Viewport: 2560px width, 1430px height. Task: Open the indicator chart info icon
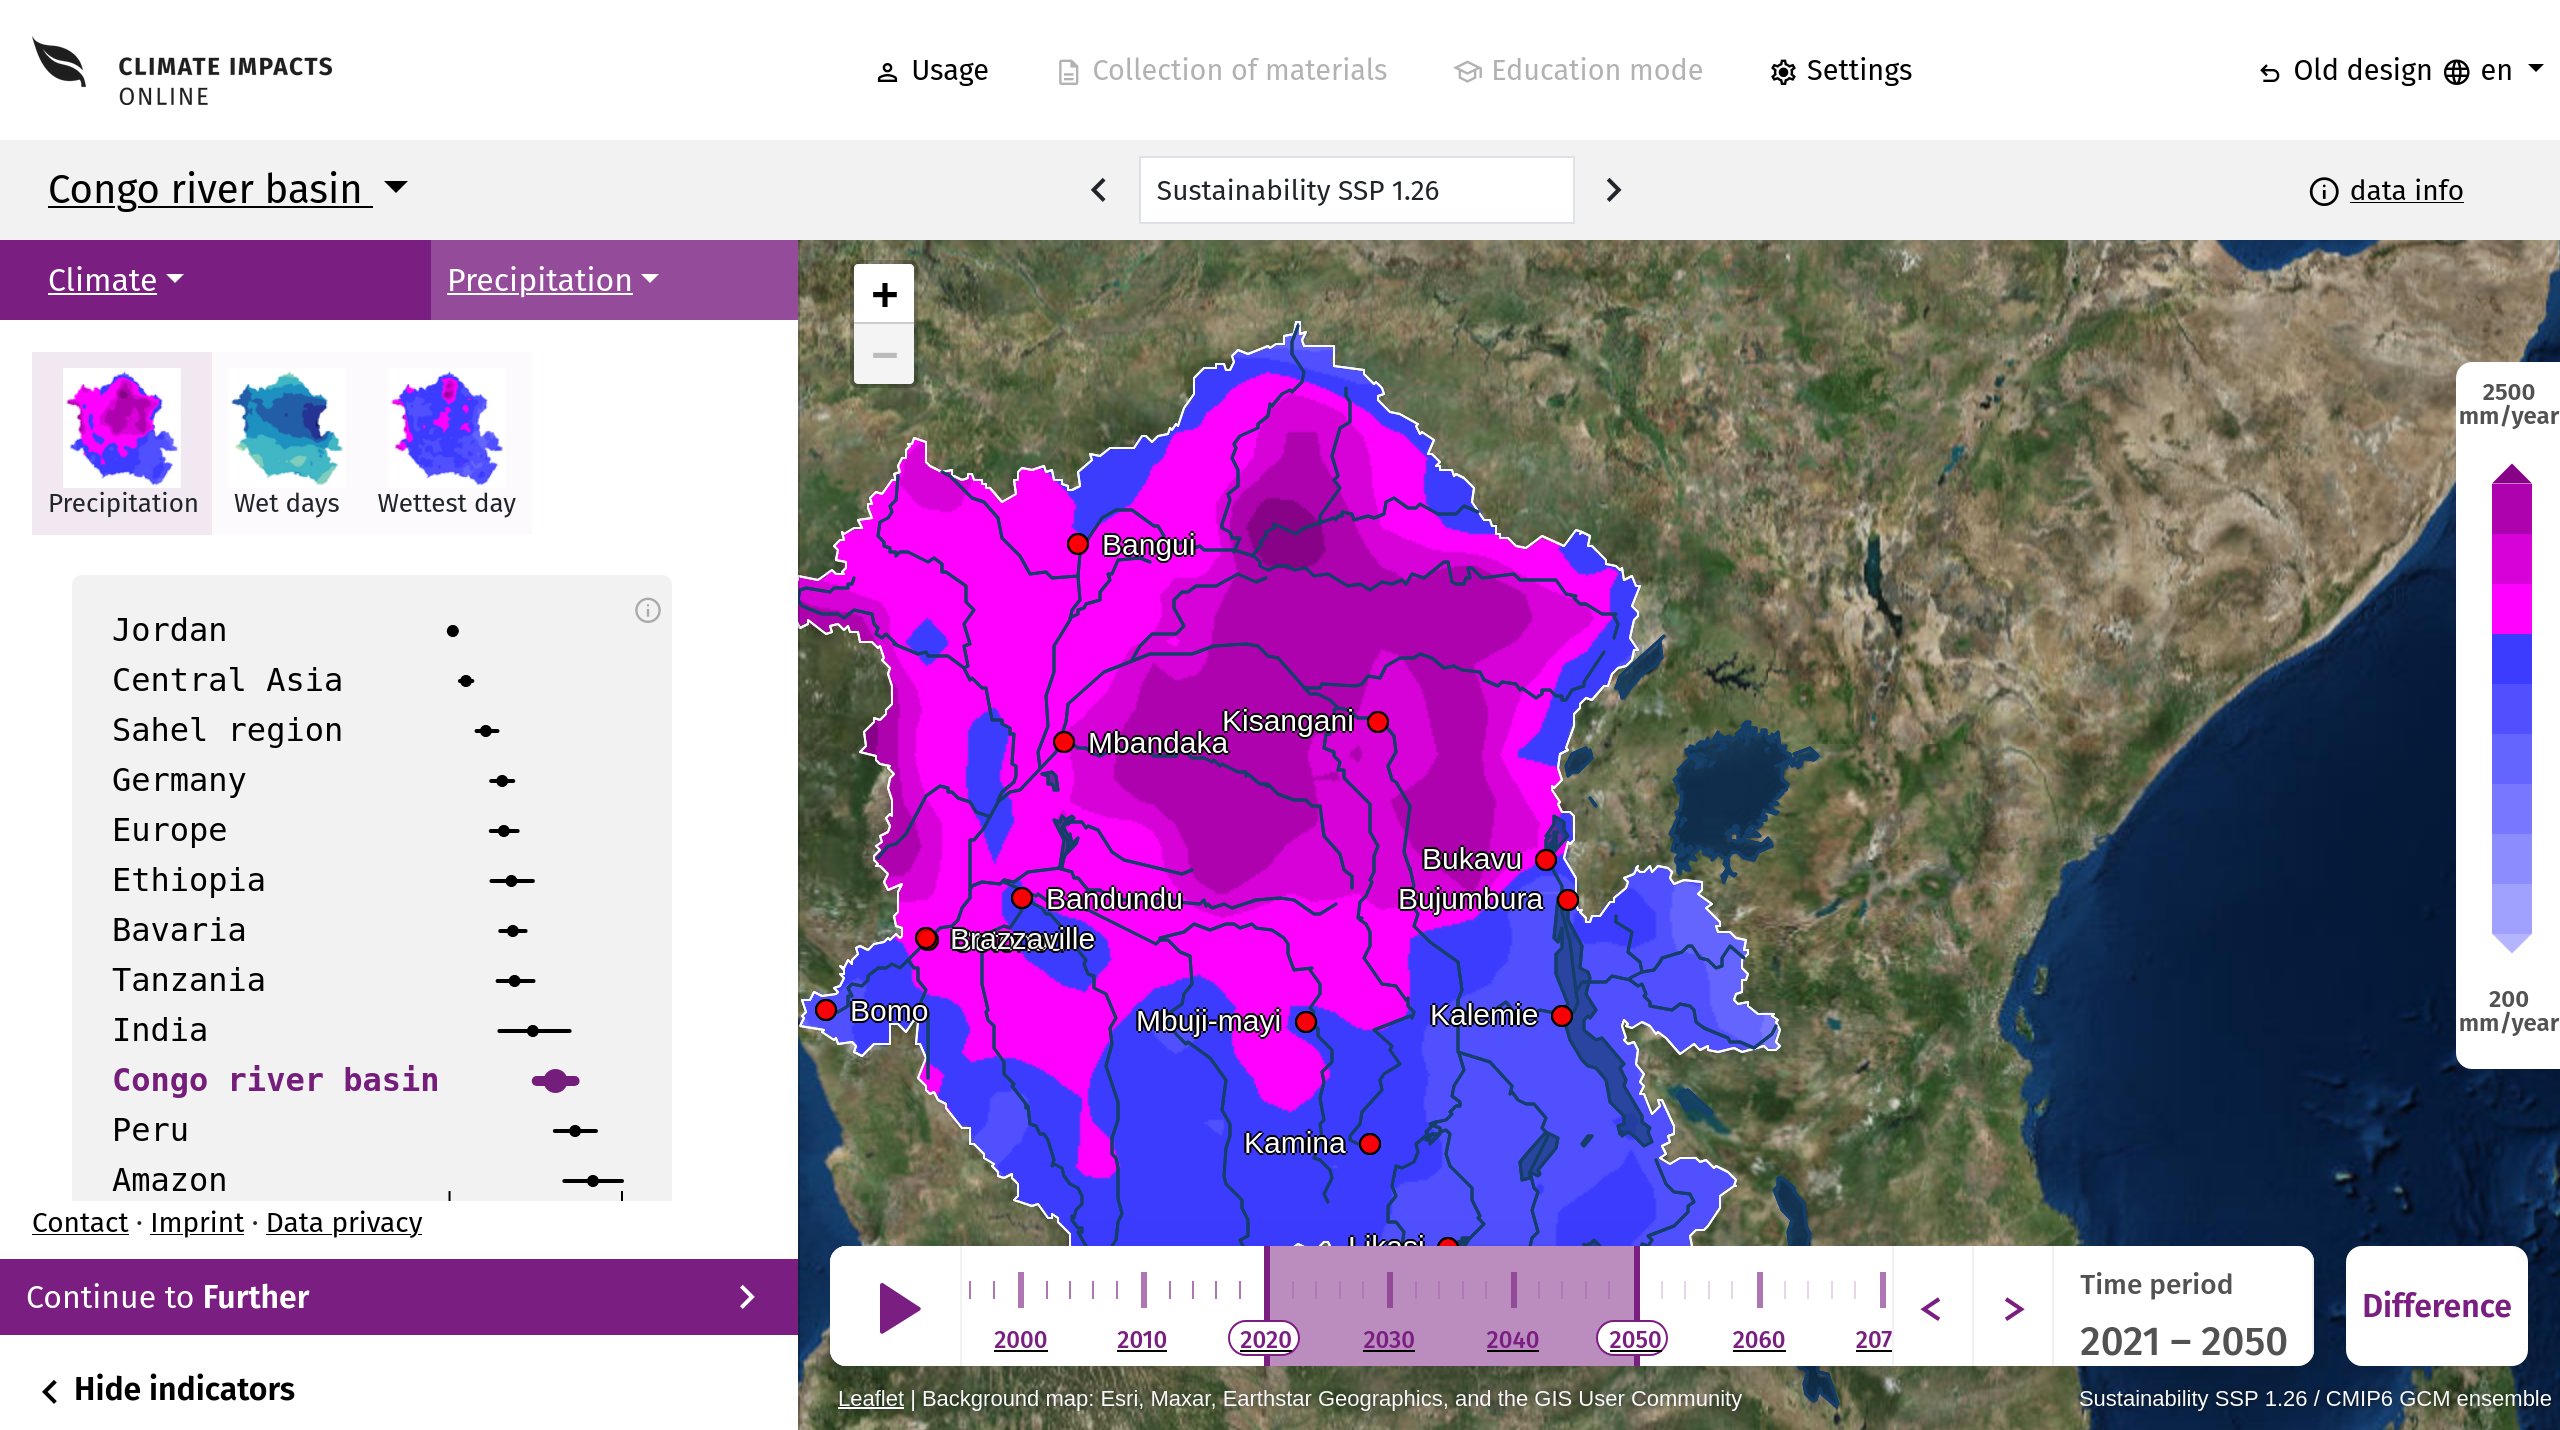coord(648,610)
